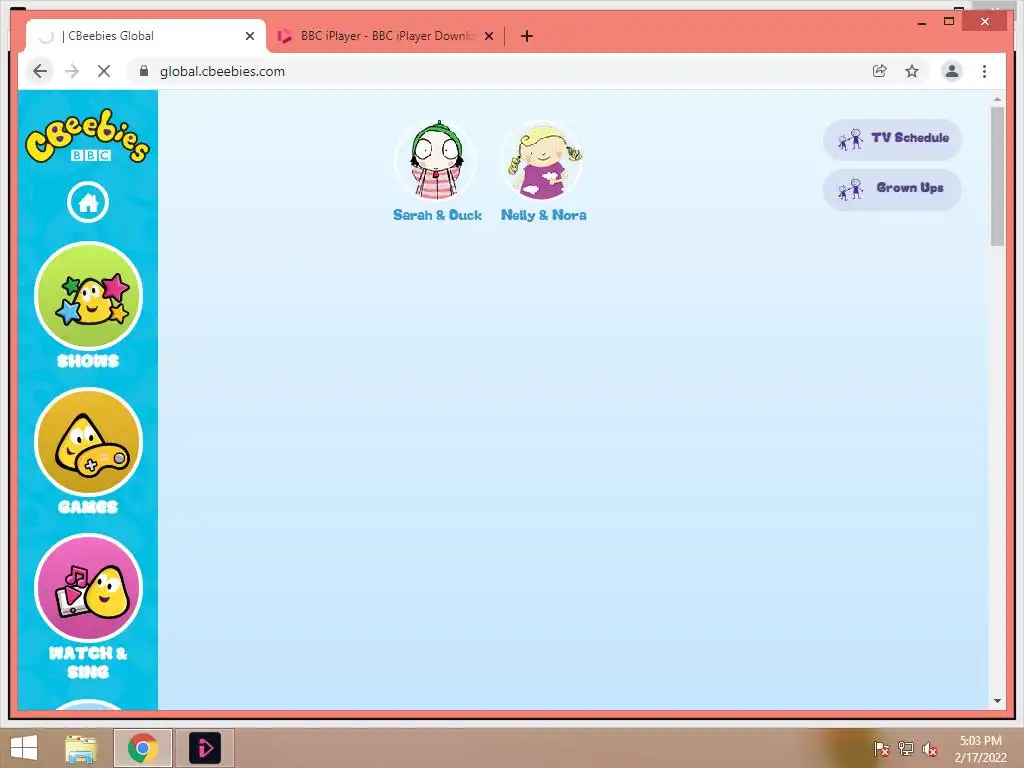1024x768 pixels.
Task: Click the Chrome taskbar icon
Action: [142, 748]
